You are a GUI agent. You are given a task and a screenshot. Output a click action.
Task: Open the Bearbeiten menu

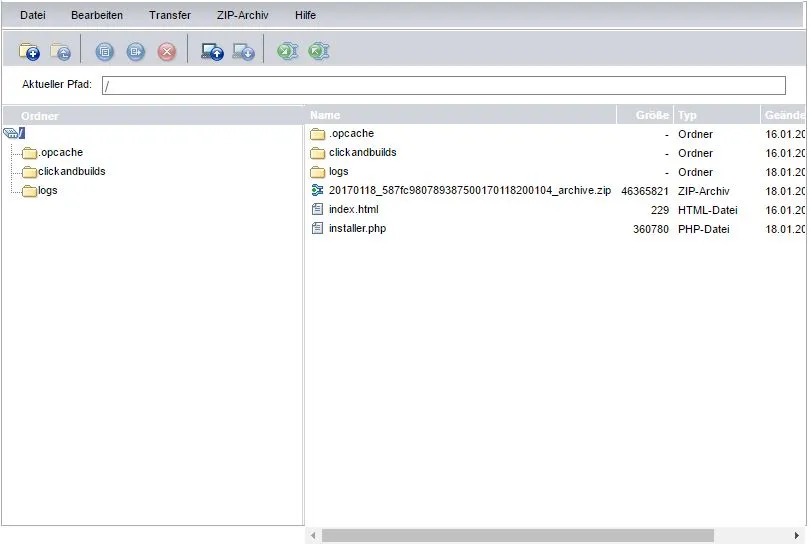(x=97, y=15)
